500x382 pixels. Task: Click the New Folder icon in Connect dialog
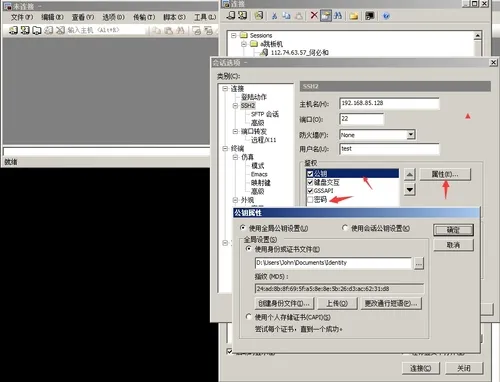(354, 16)
